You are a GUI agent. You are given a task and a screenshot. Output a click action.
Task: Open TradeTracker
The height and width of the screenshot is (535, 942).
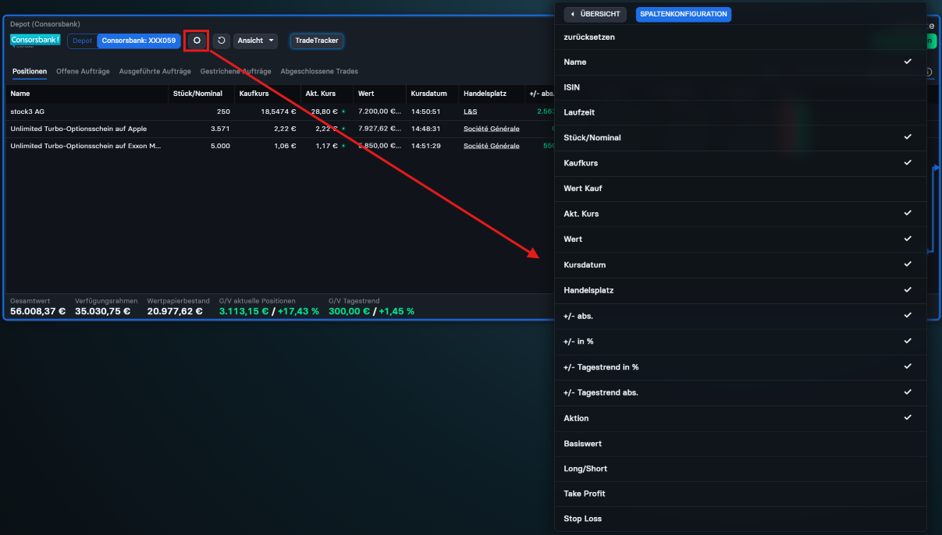[x=317, y=40]
